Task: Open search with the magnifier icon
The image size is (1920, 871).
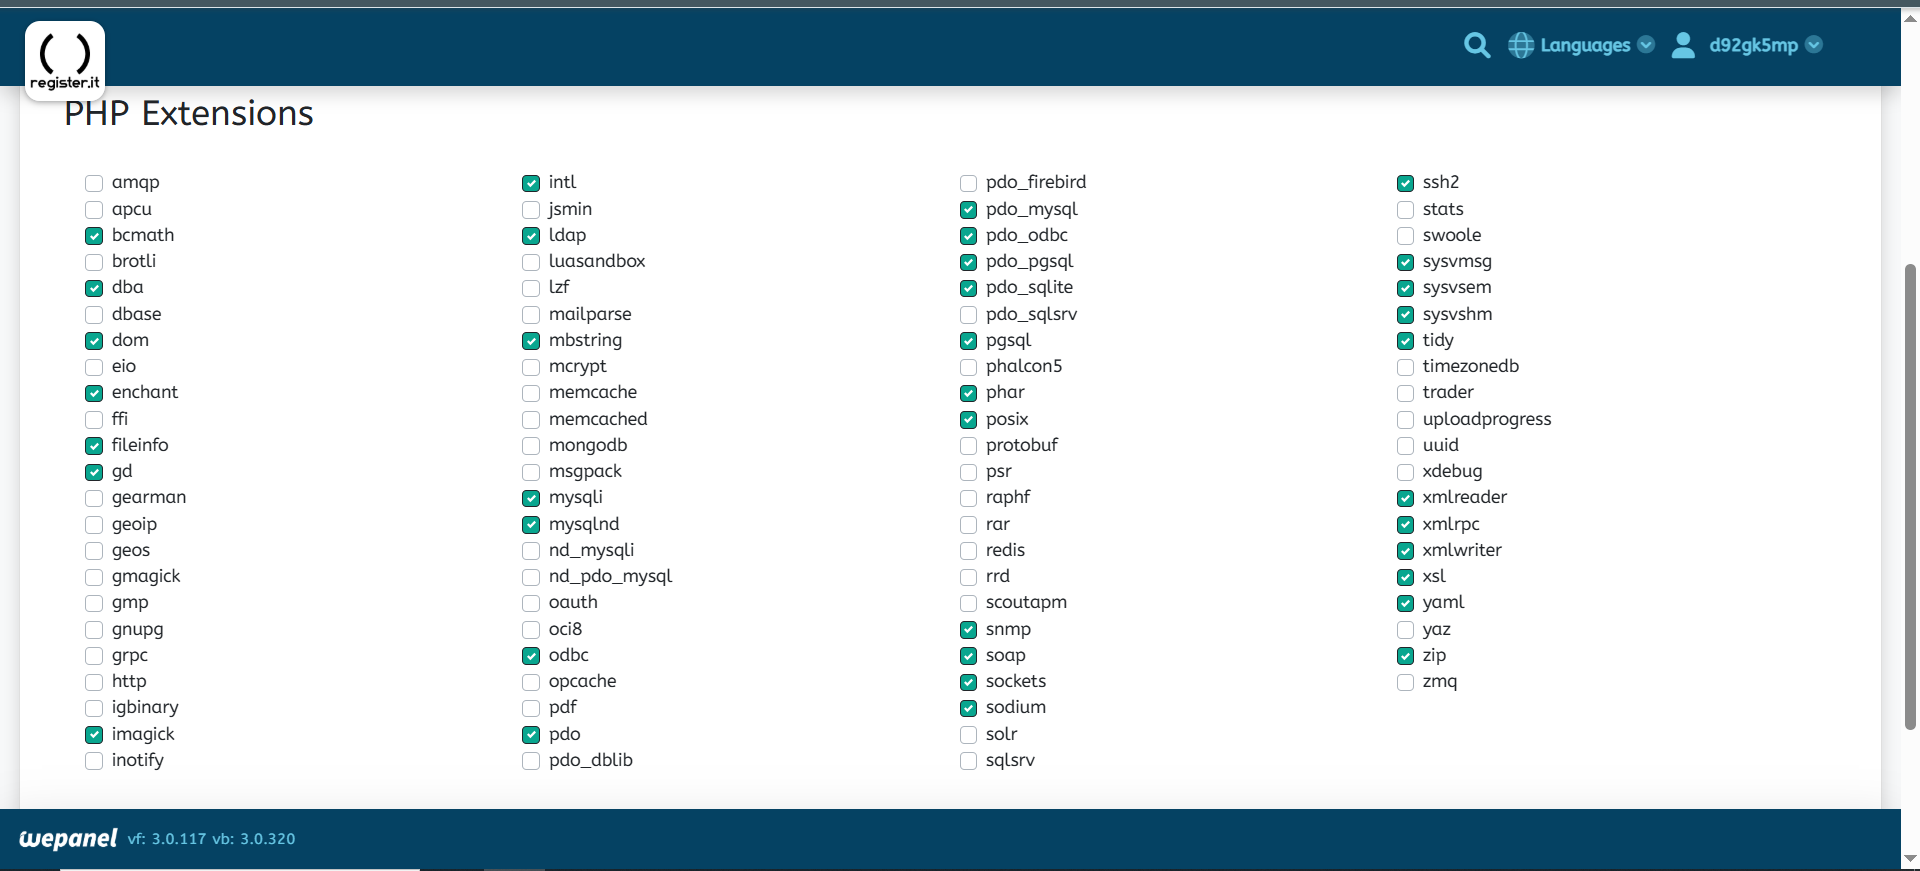Action: click(x=1477, y=45)
